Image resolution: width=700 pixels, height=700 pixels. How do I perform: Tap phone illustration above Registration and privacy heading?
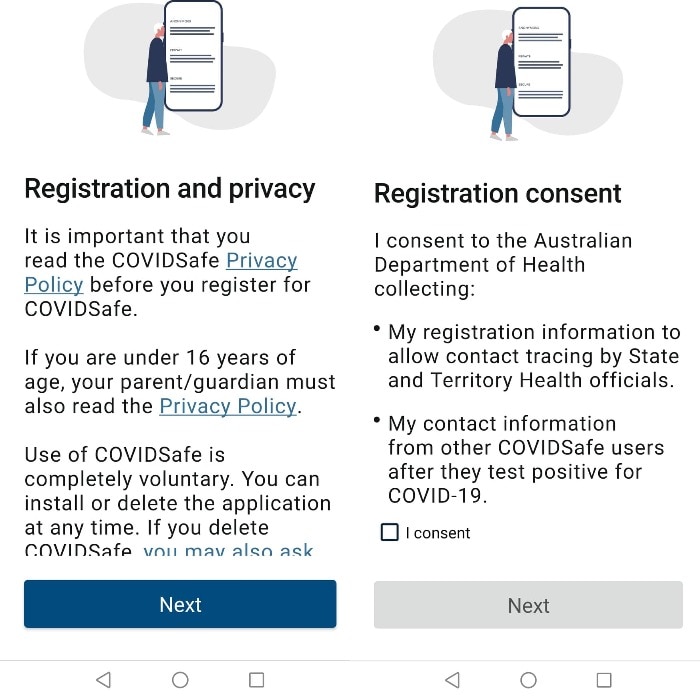coord(193,55)
